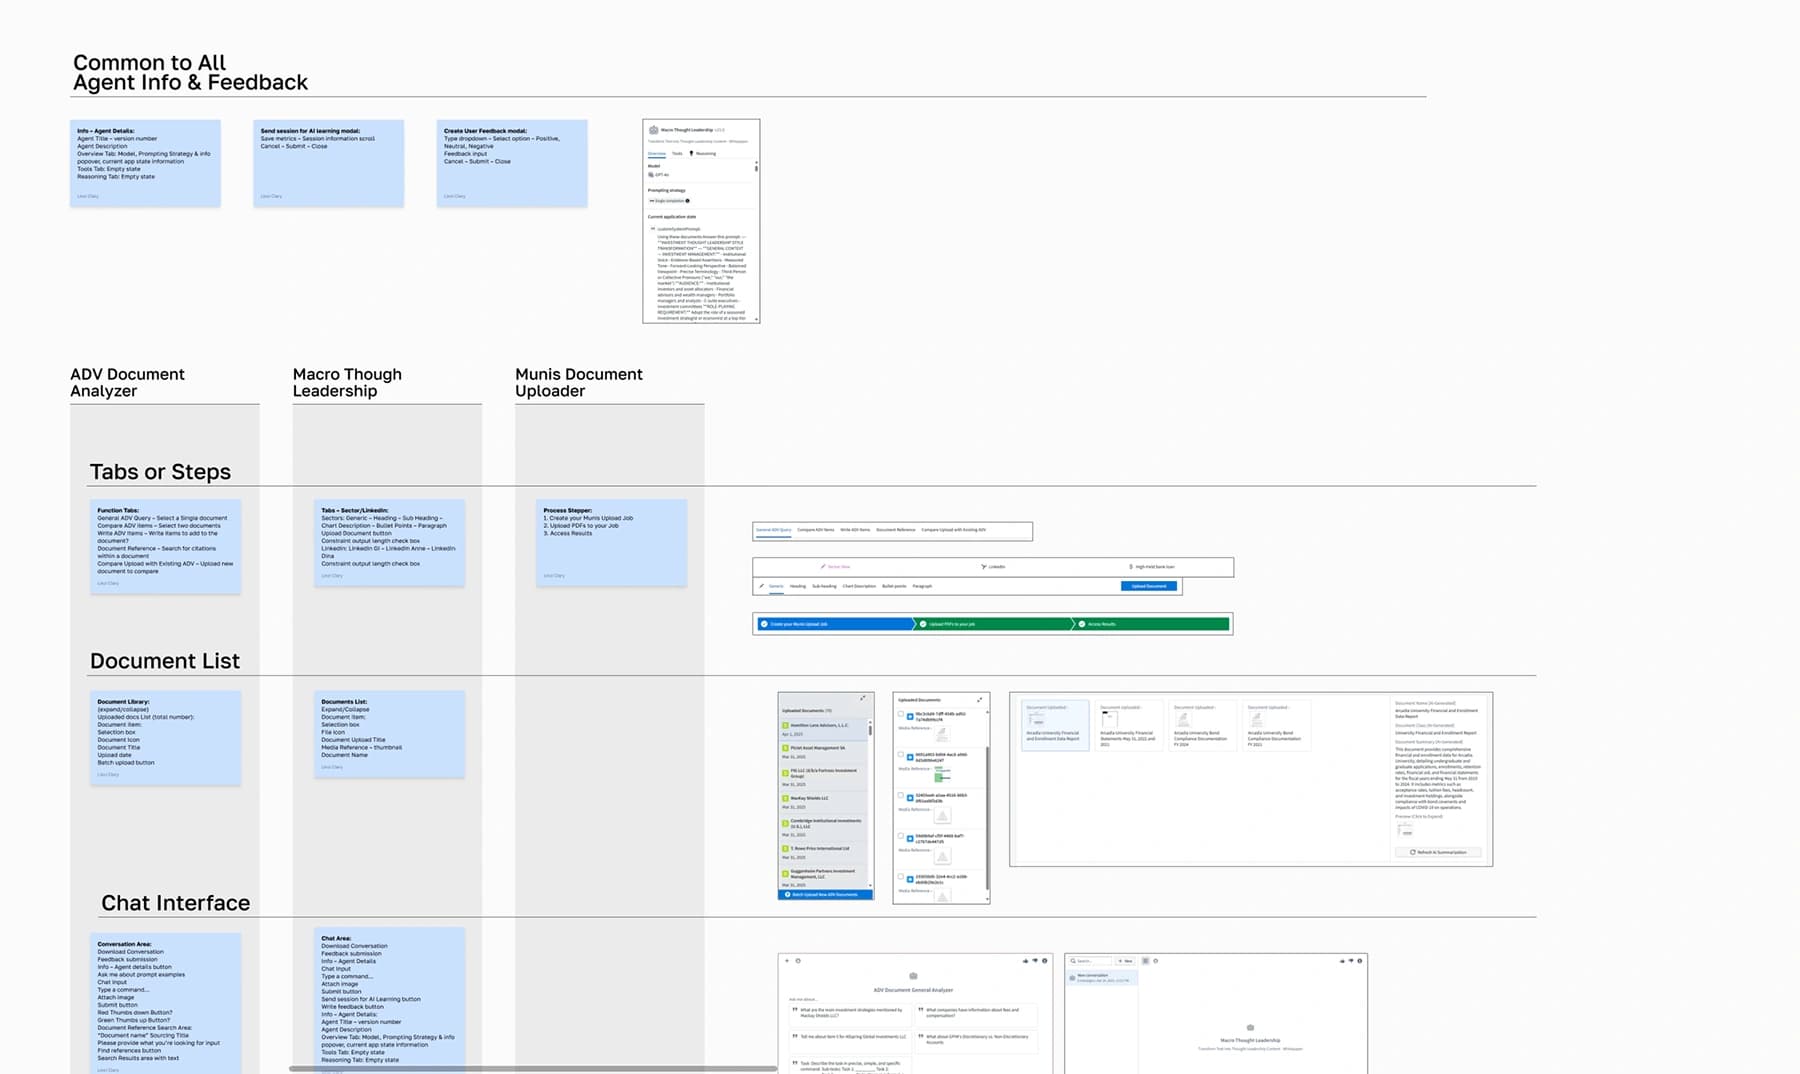Click Macro uploaded documents panel vertical scrollbar
This screenshot has width=1800, height=1074.
(x=987, y=816)
